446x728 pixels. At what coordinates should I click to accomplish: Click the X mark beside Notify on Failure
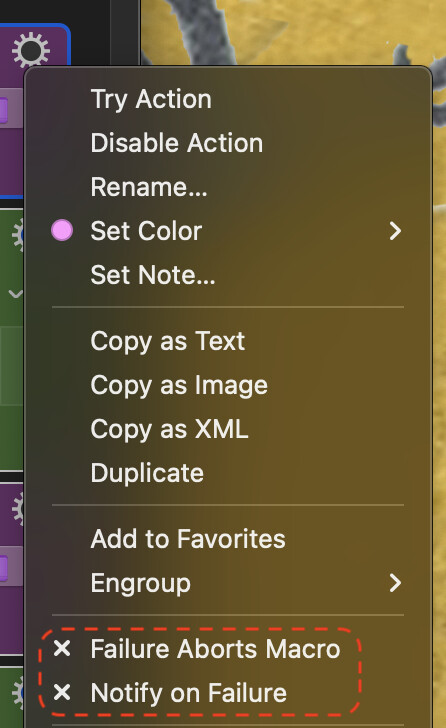[x=62, y=692]
